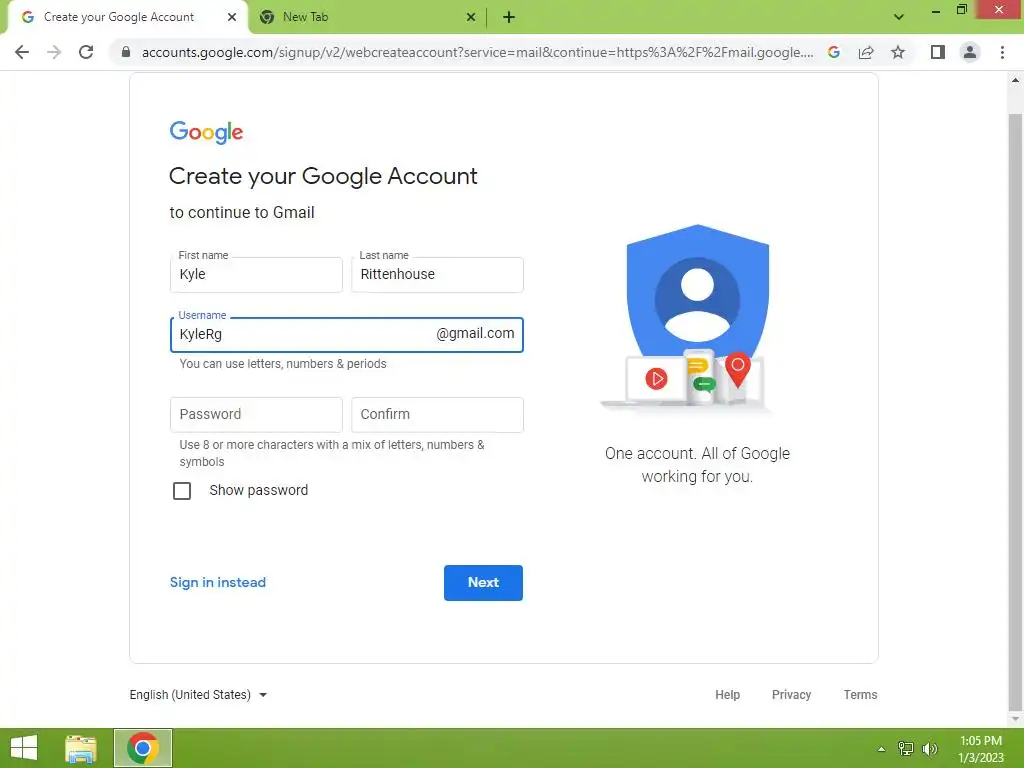1024x768 pixels.
Task: Switch to the New Tab tab
Action: tap(368, 18)
